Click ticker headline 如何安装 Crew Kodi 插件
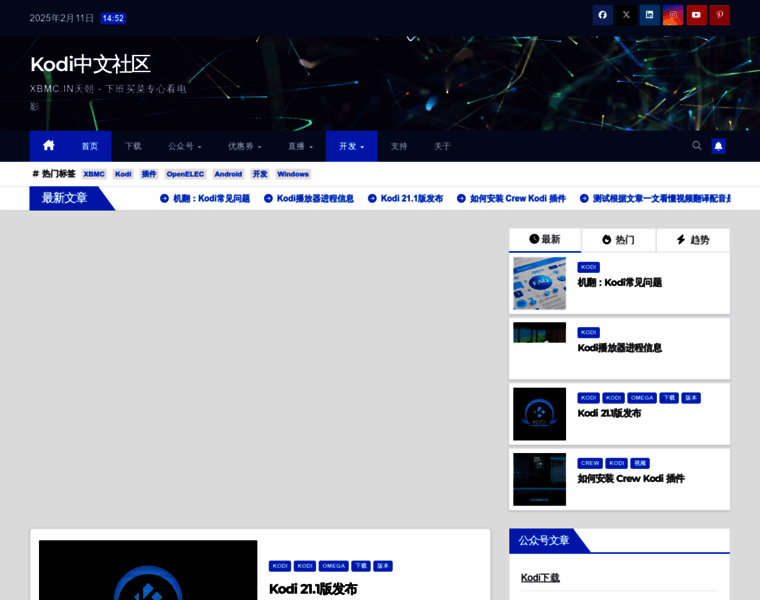Viewport: 760px width, 600px height. point(518,198)
